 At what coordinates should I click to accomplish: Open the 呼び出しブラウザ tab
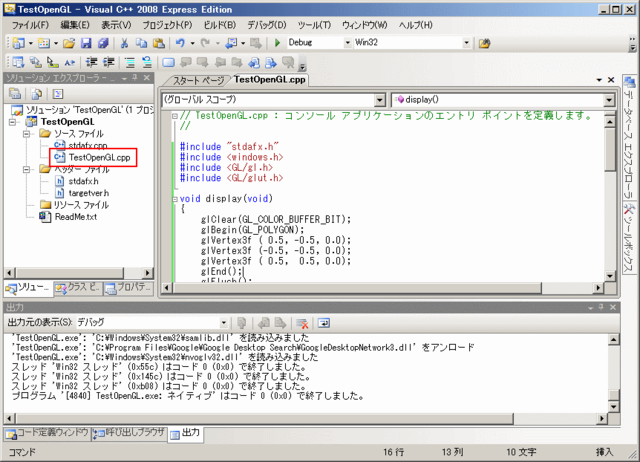click(129, 433)
